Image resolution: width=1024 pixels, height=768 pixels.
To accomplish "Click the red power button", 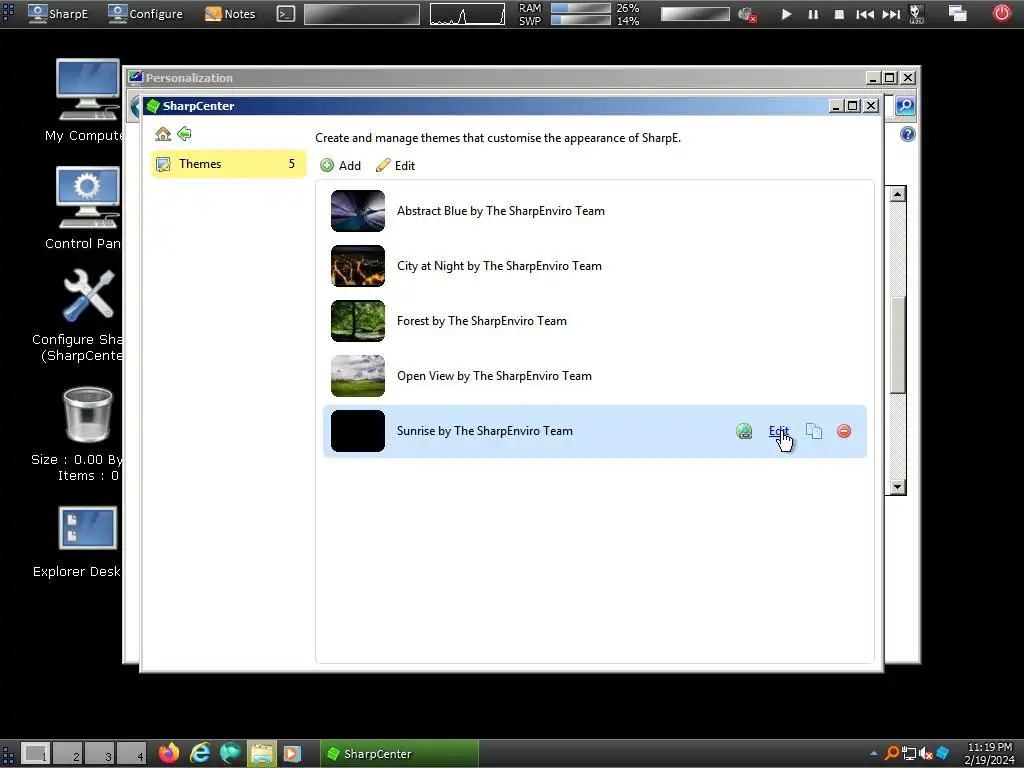I will 1002,12.
